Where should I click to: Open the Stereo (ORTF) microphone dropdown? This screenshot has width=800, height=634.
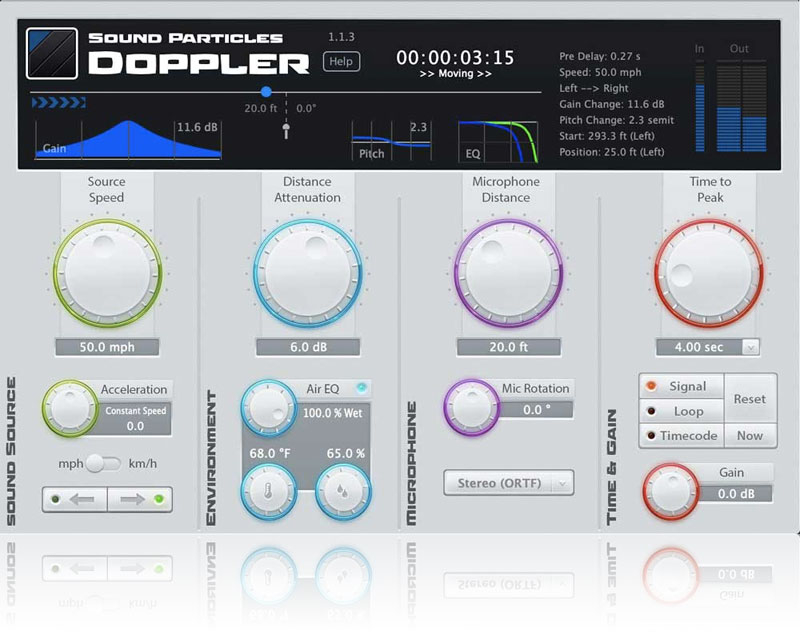[508, 483]
